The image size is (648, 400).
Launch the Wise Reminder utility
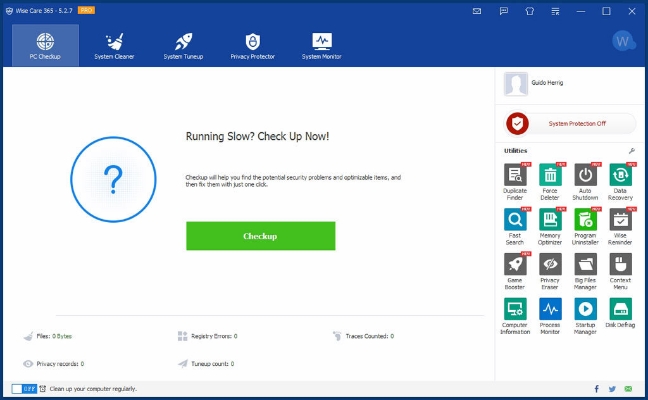tap(620, 226)
